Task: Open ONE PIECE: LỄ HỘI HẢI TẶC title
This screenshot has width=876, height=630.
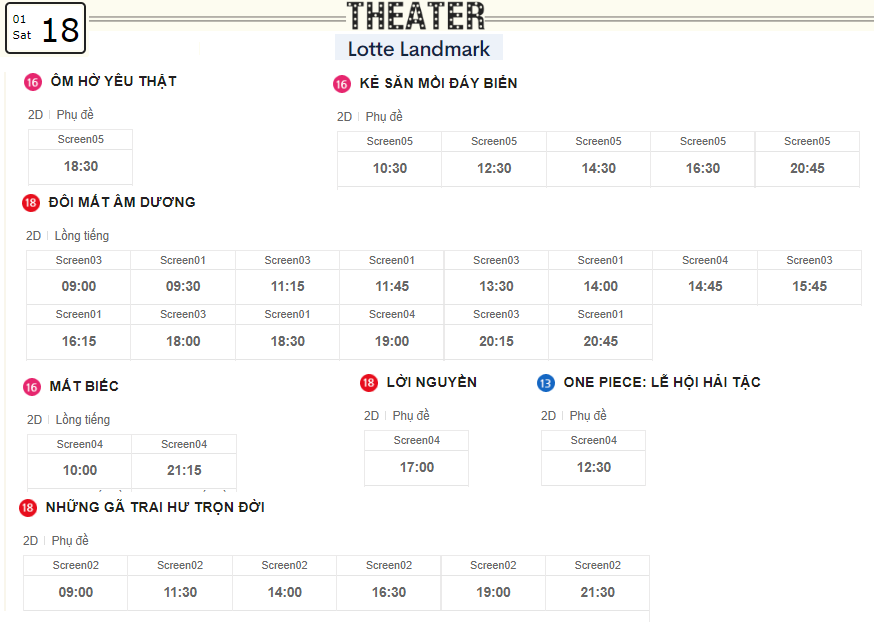Action: [x=662, y=382]
